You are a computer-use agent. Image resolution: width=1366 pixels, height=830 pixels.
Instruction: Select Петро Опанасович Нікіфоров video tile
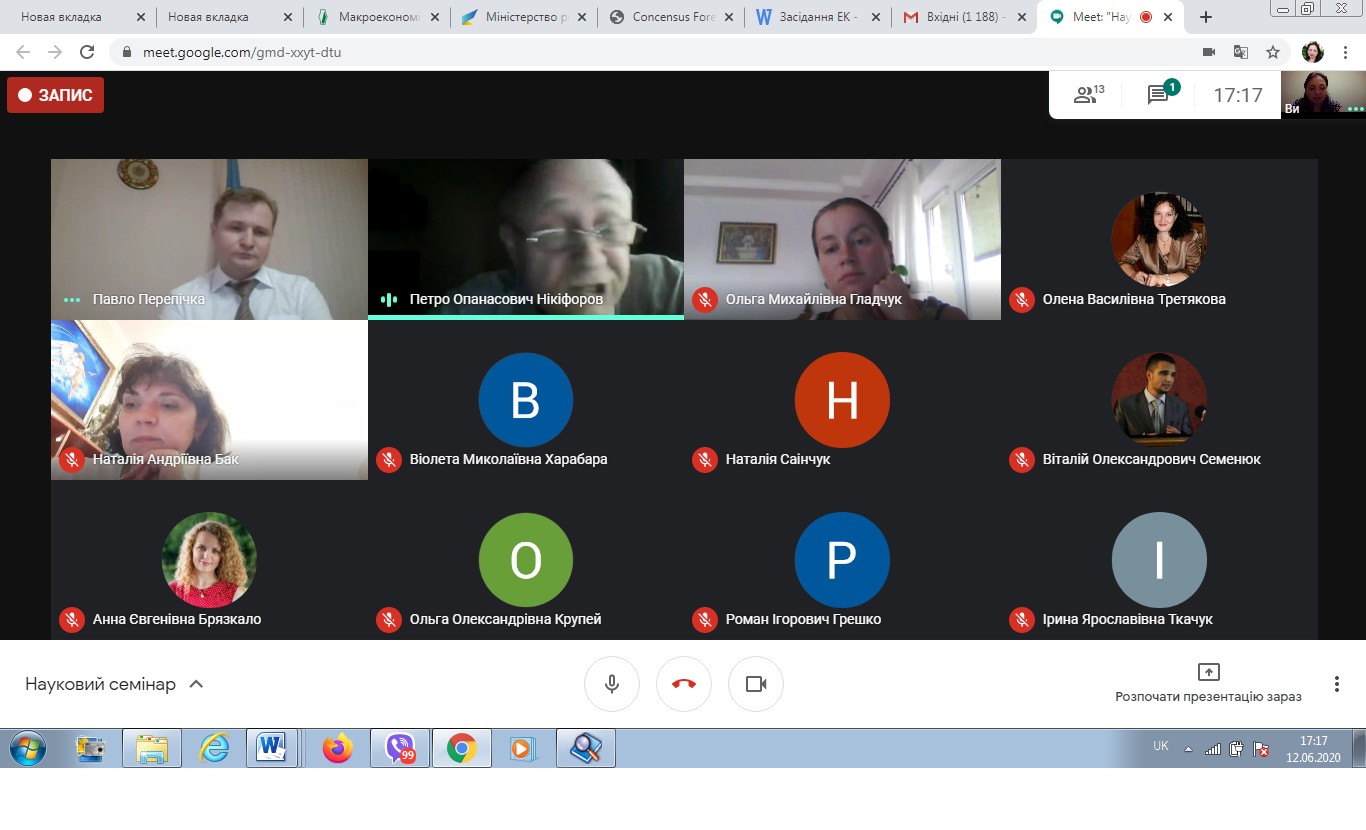(526, 239)
